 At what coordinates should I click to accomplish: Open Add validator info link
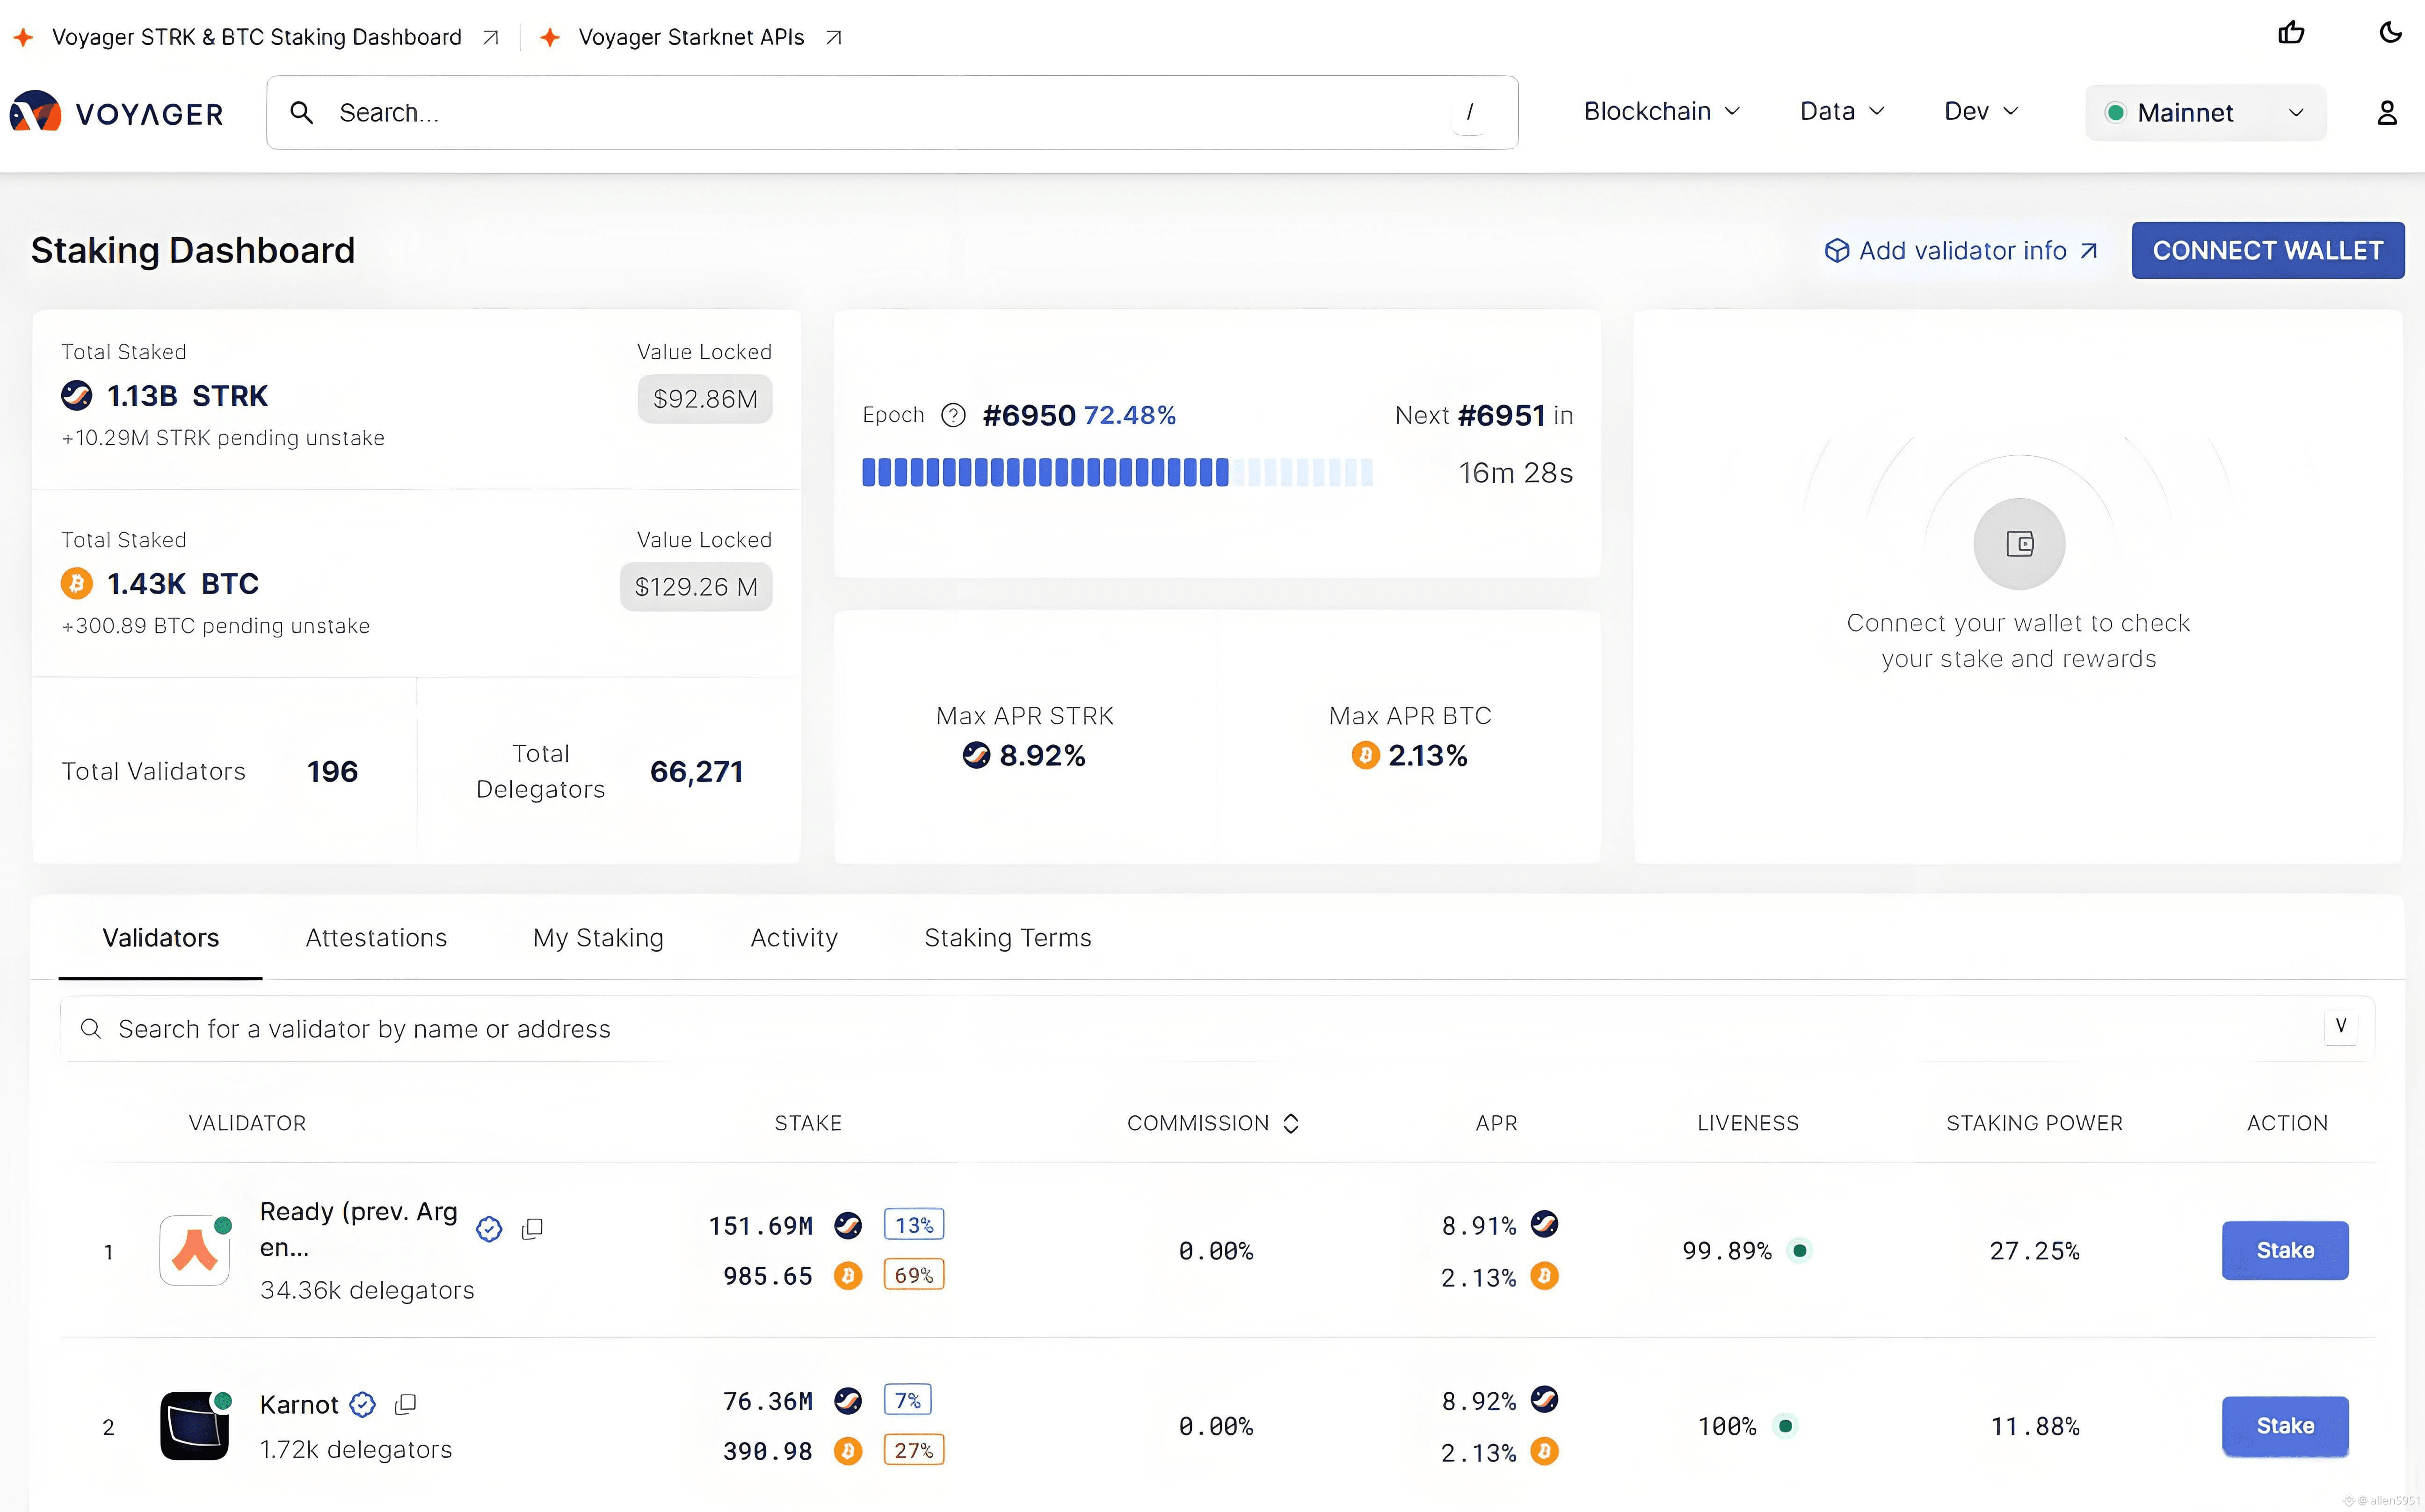tap(1961, 251)
